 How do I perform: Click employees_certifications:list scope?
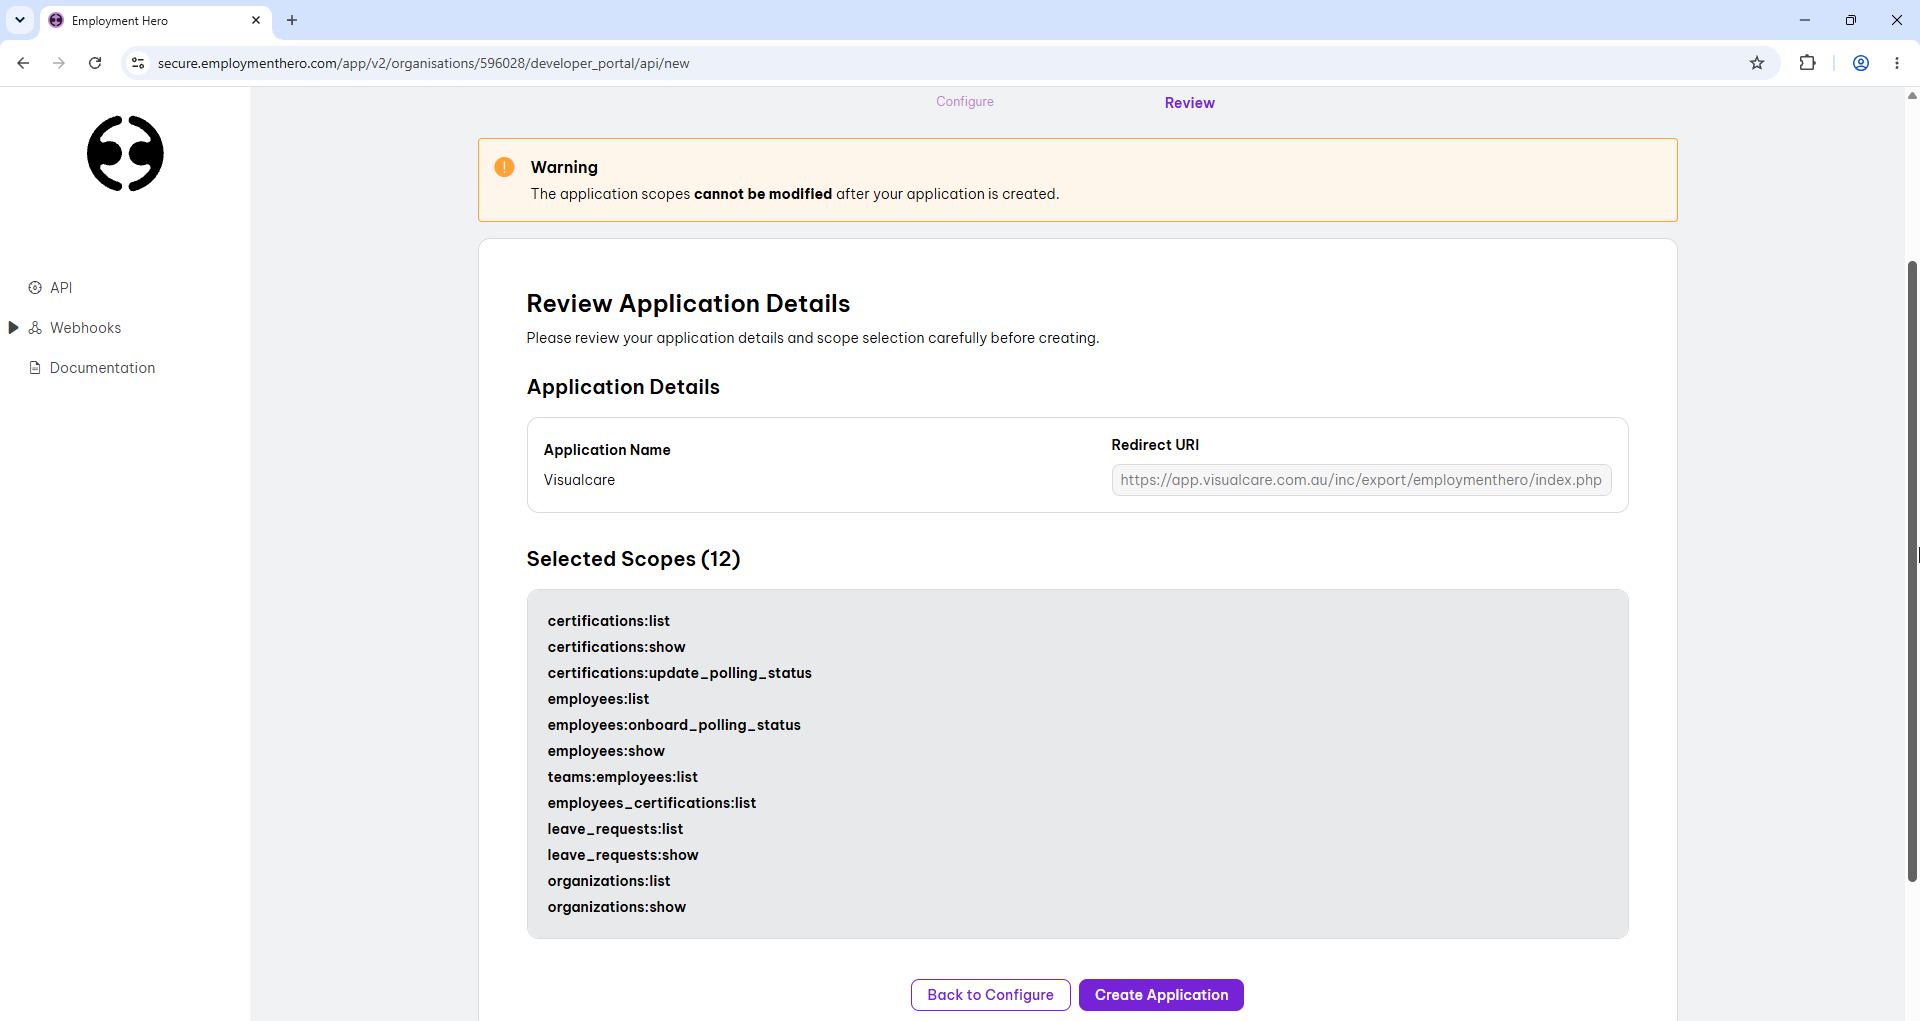click(x=651, y=803)
